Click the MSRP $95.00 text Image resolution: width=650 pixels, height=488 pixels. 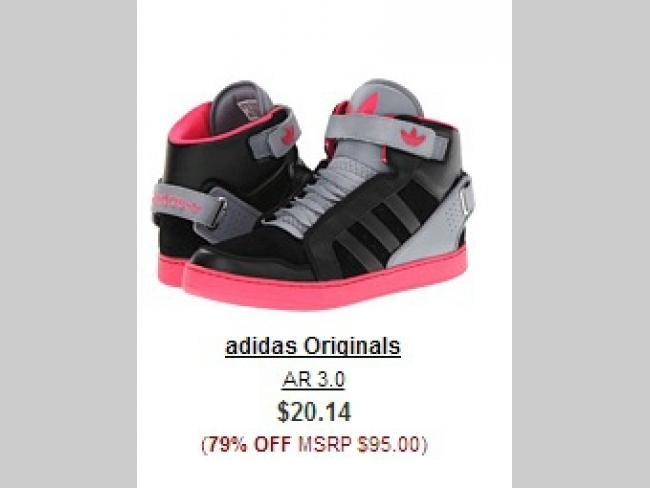(359, 444)
